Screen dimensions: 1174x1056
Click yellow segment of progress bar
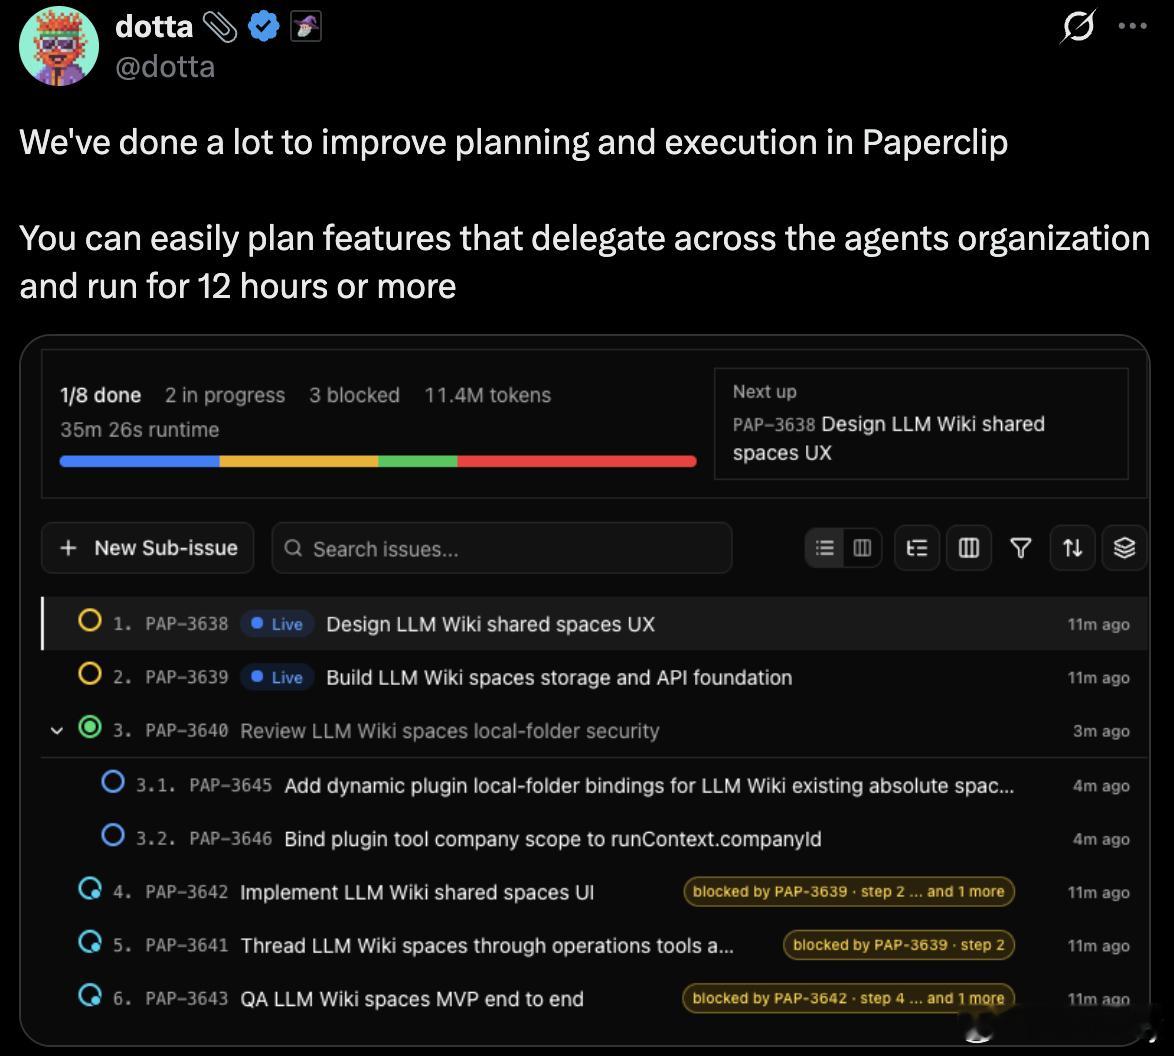tap(299, 461)
